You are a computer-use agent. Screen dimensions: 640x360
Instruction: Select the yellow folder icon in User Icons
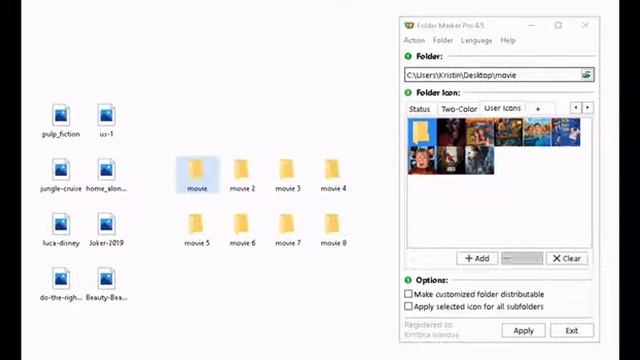(422, 132)
